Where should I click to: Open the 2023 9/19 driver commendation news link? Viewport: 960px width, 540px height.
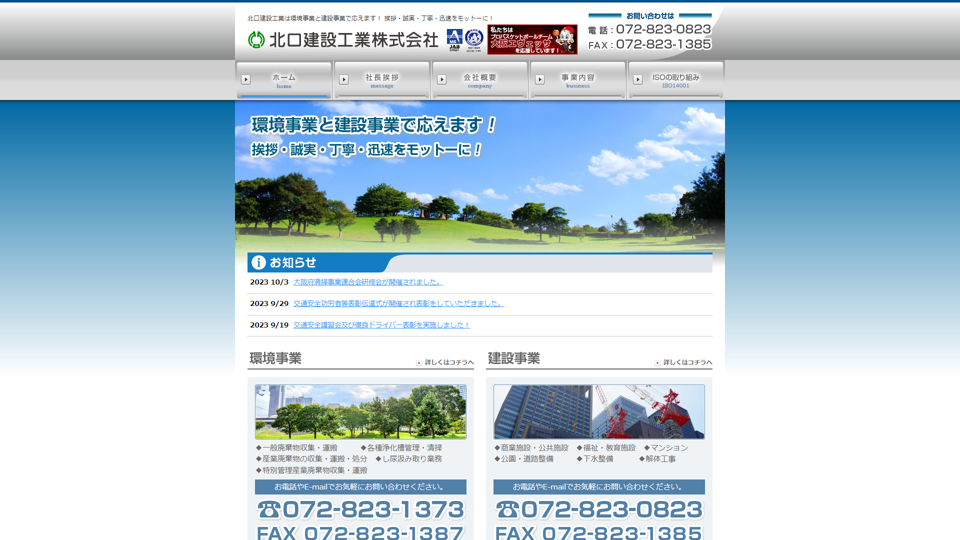[381, 325]
